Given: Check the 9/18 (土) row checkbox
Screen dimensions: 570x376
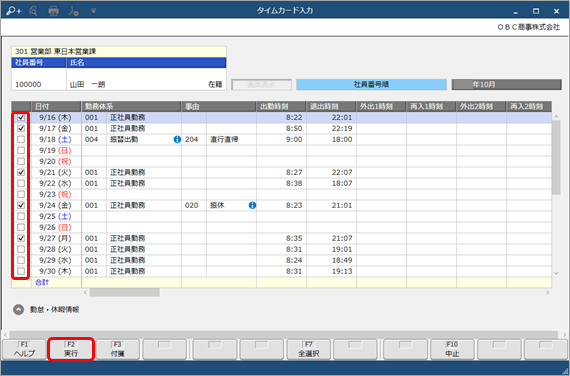Looking at the screenshot, I should [21, 139].
